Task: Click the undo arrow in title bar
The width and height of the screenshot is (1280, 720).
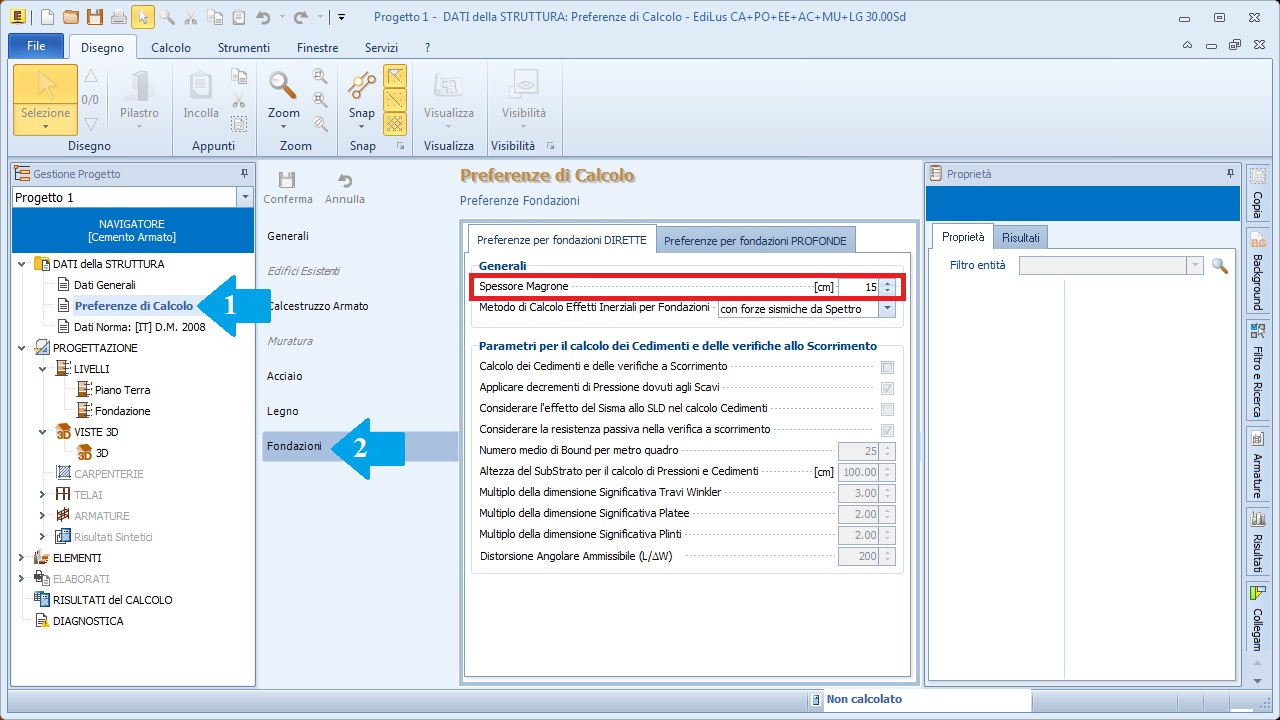Action: 263,16
